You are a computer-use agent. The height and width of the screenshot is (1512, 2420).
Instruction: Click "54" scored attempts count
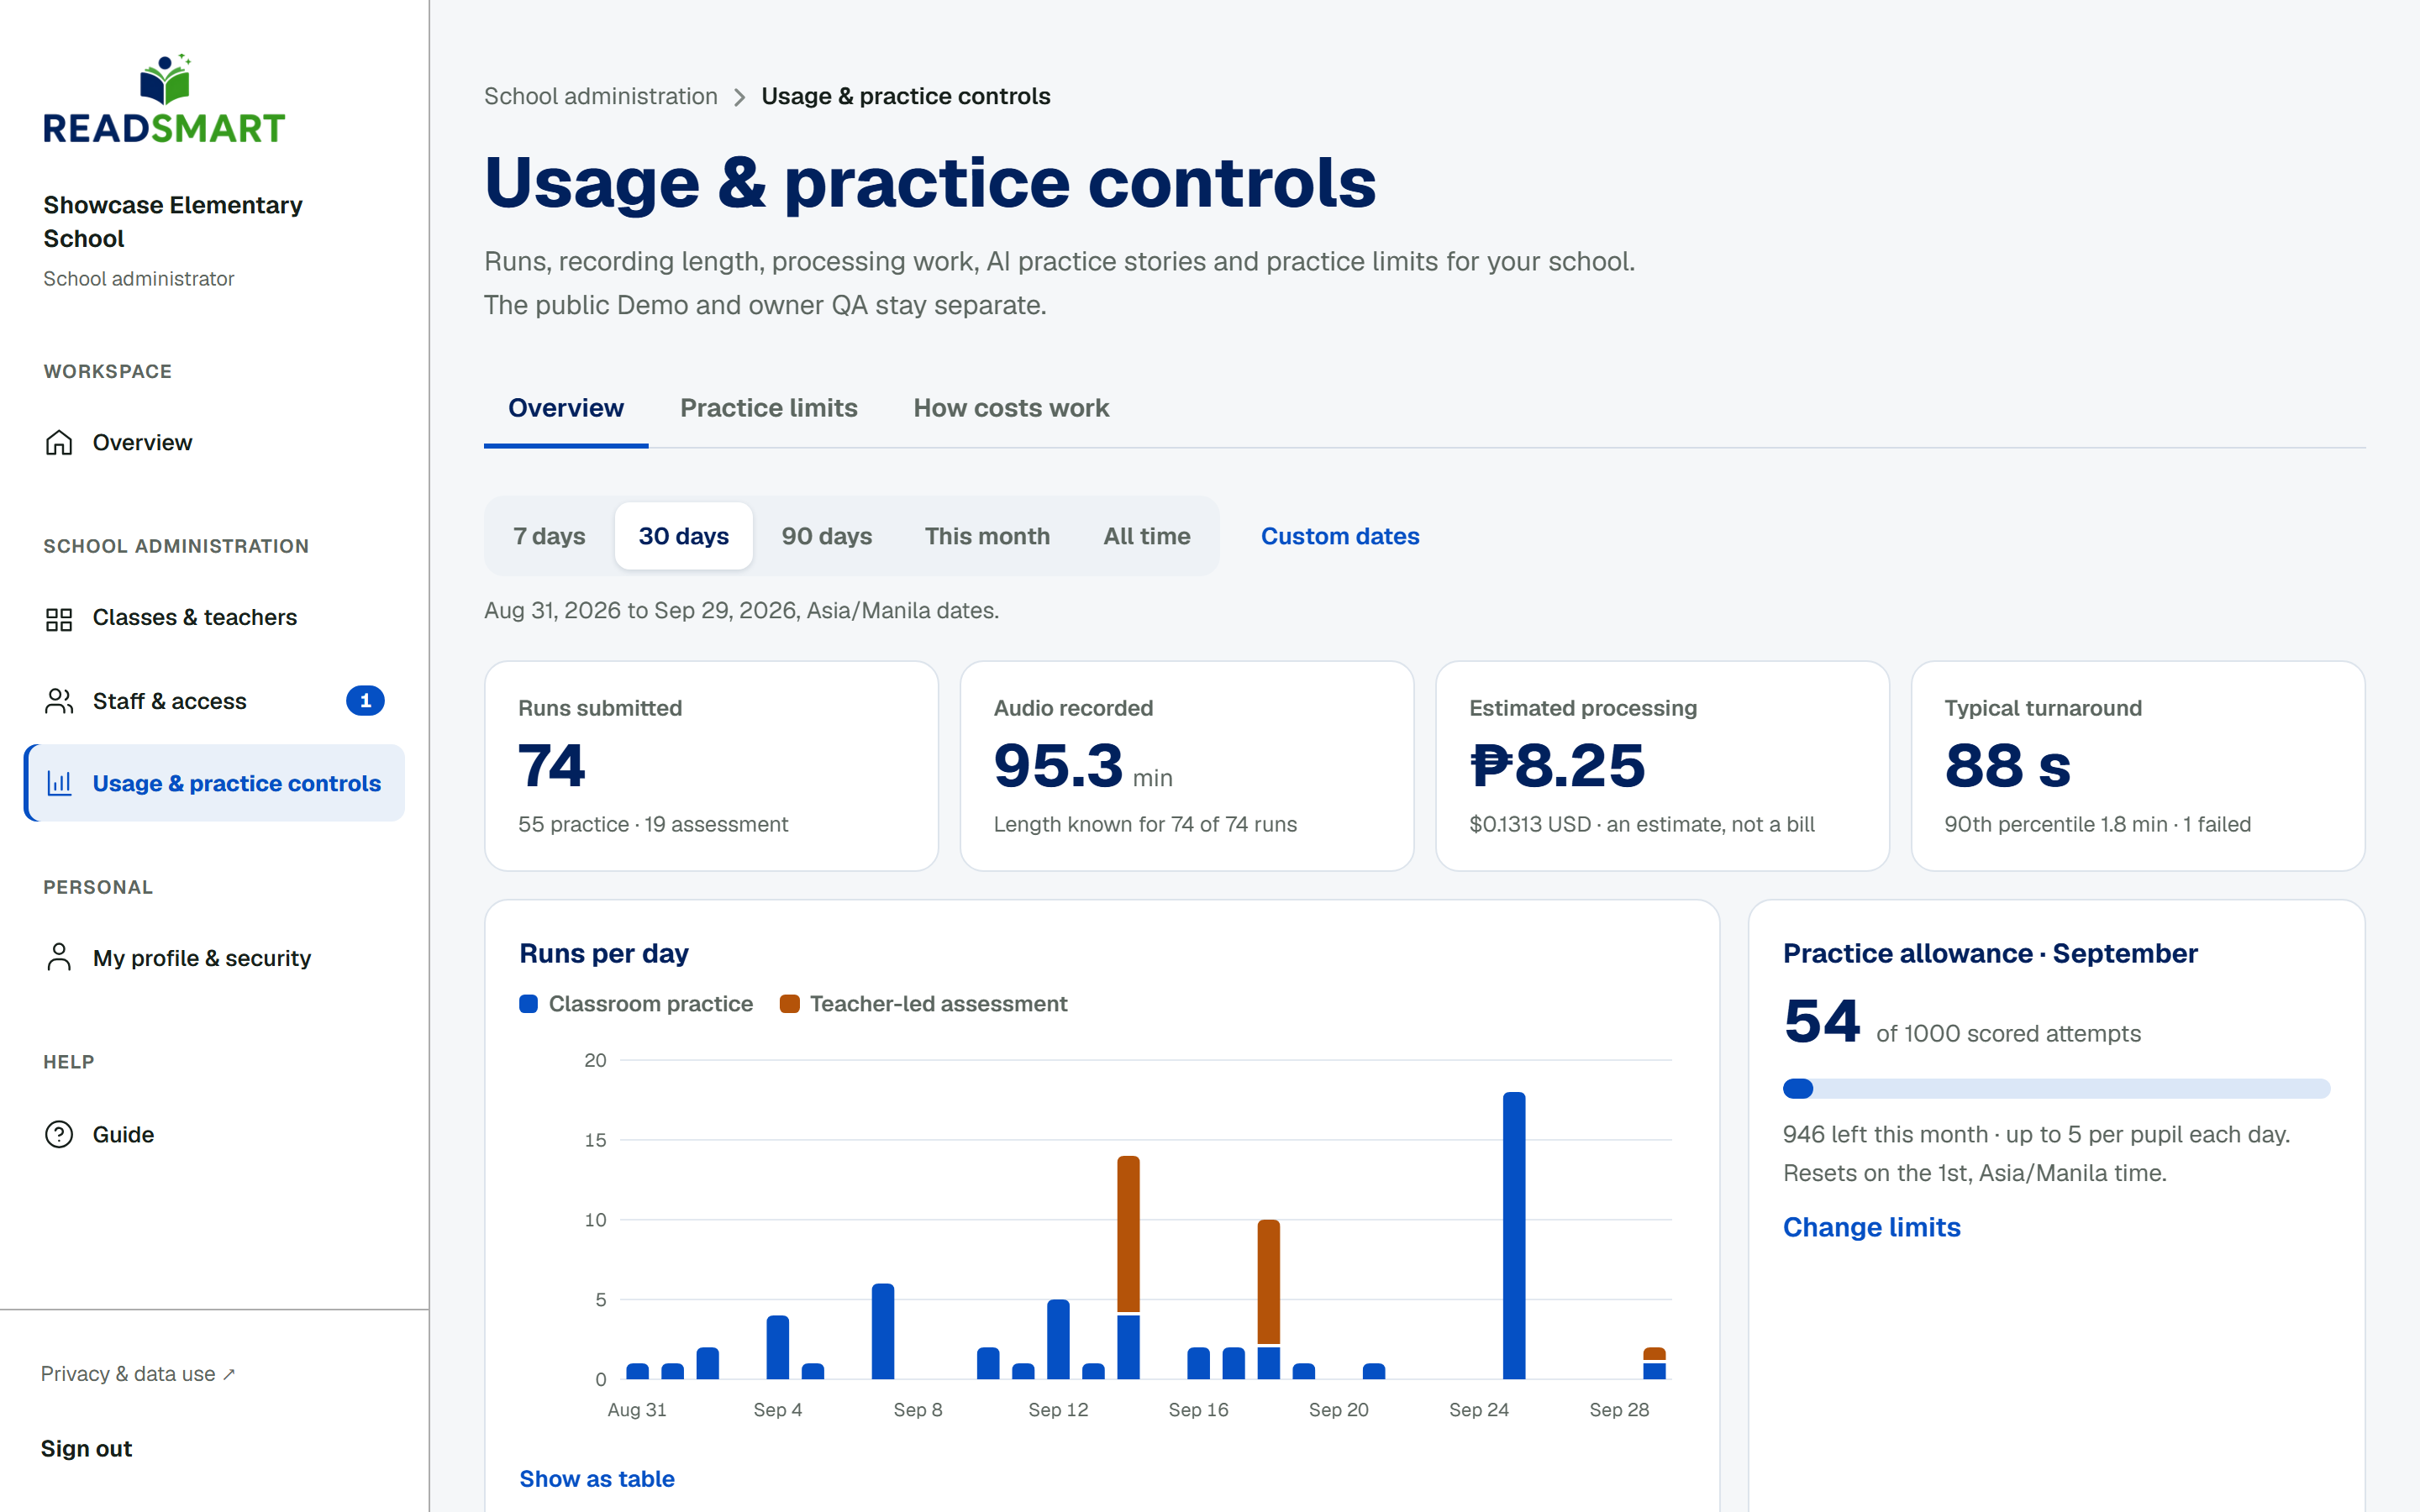click(1822, 1021)
